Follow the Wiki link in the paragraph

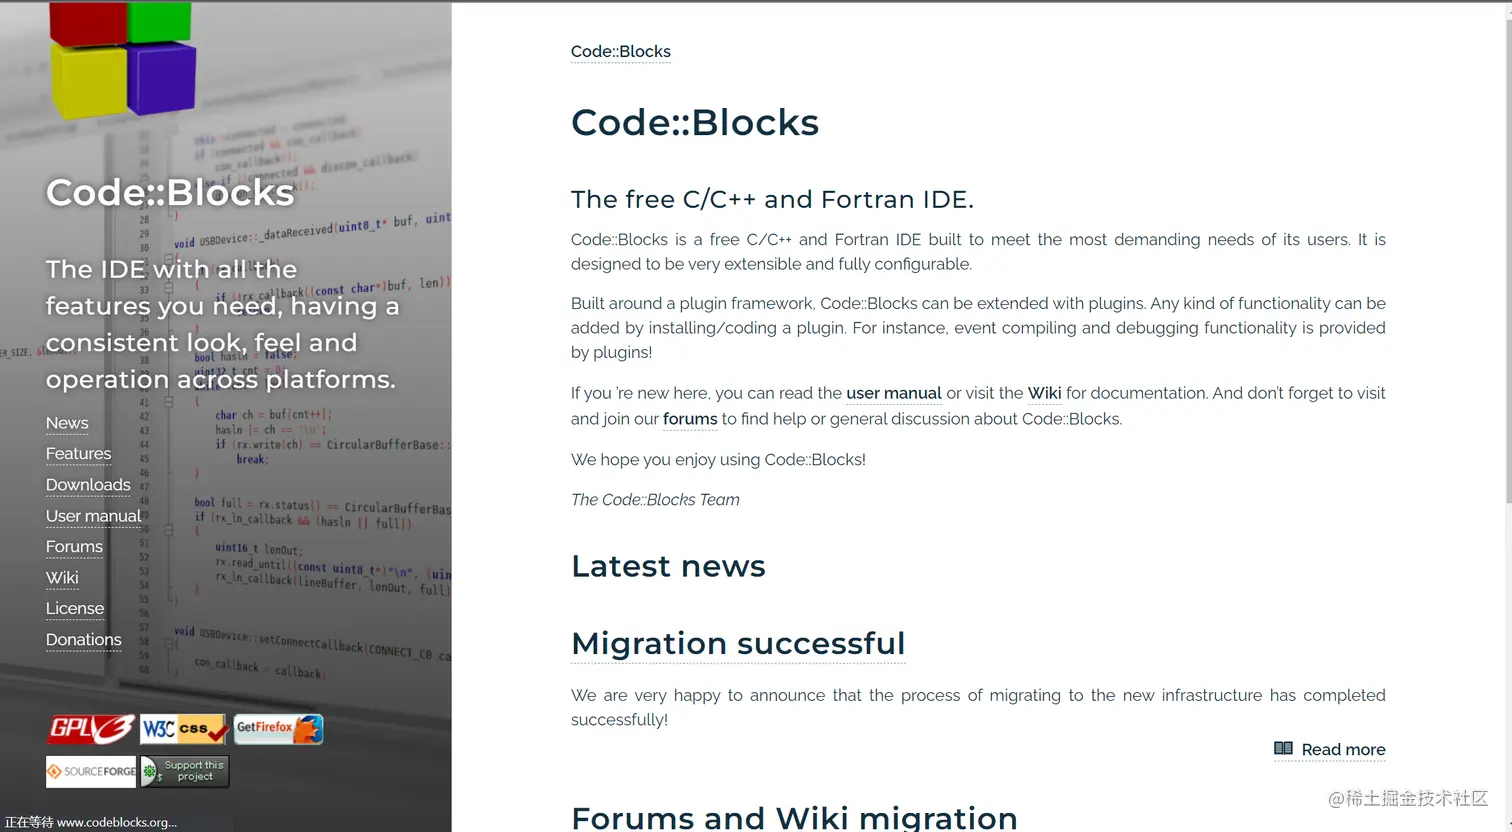point(1044,393)
